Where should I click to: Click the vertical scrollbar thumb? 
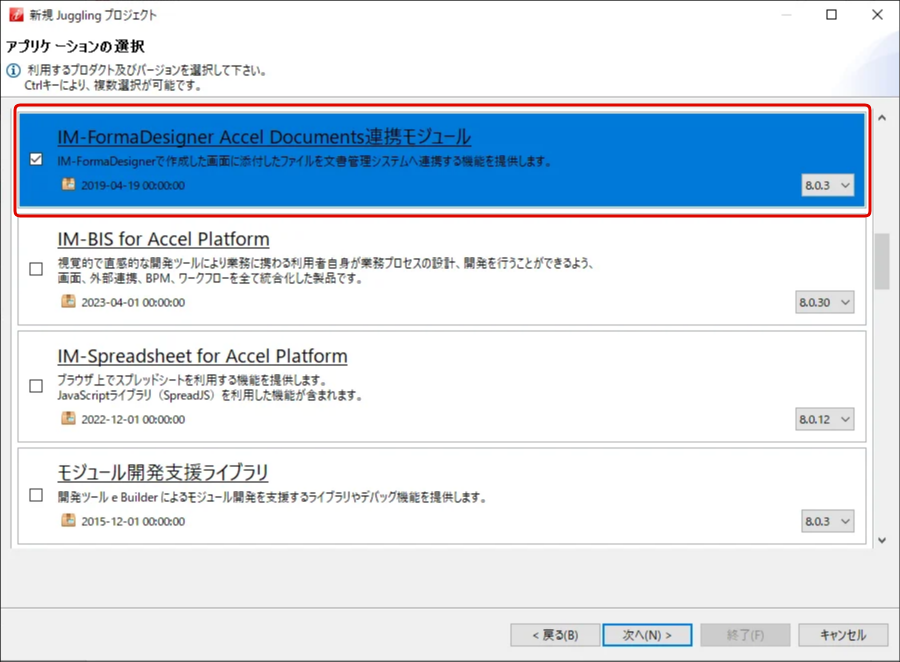point(882,261)
